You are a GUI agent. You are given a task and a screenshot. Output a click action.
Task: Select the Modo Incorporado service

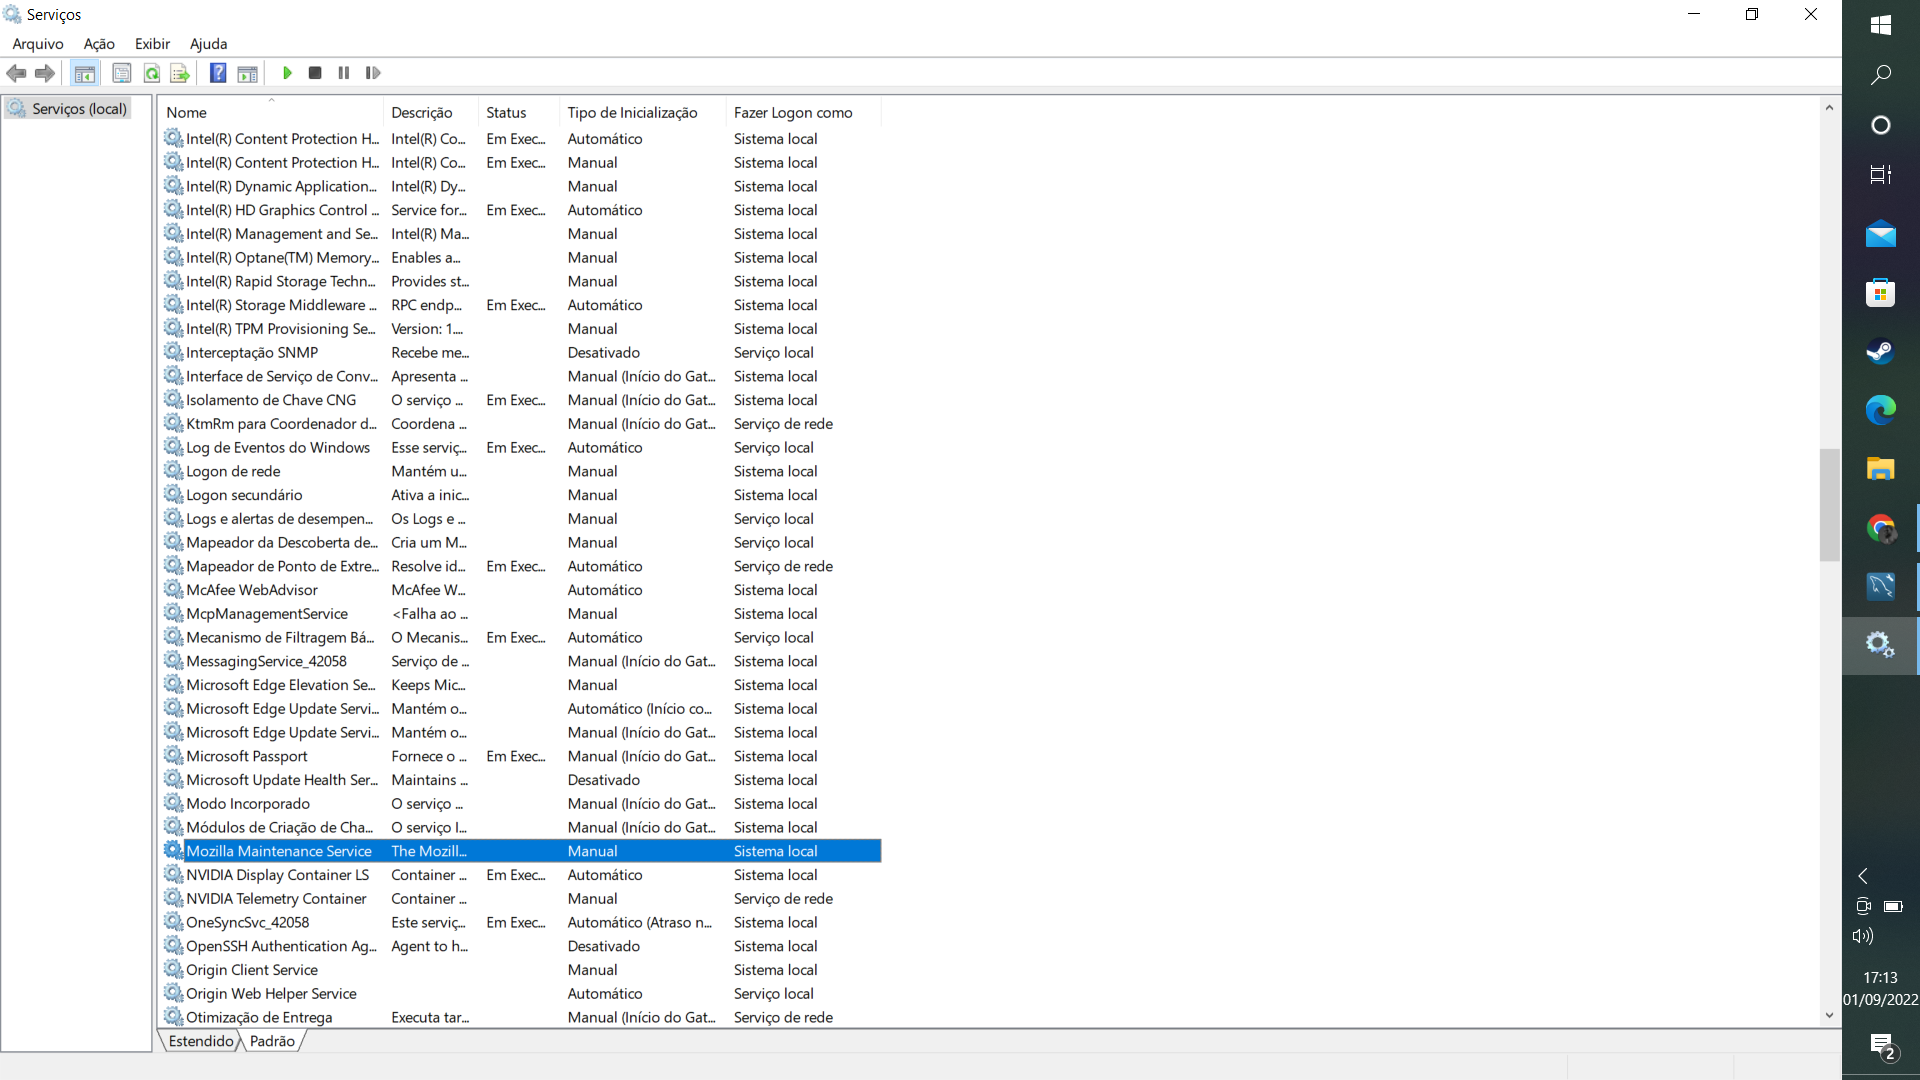(x=521, y=804)
